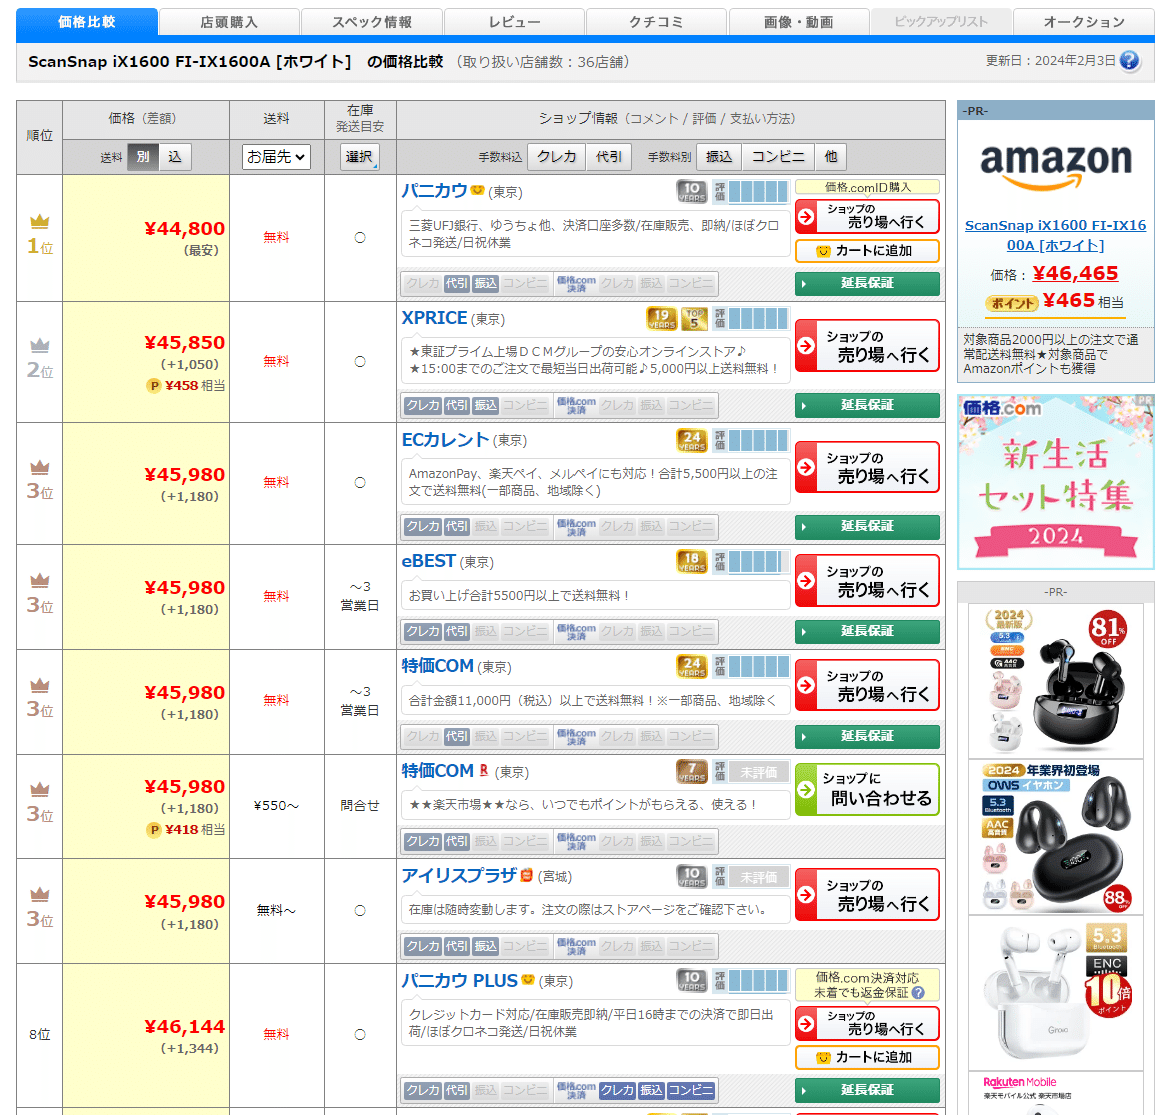The height and width of the screenshot is (1115, 1168).
Task: Open the クチコミ tab
Action: click(x=656, y=22)
